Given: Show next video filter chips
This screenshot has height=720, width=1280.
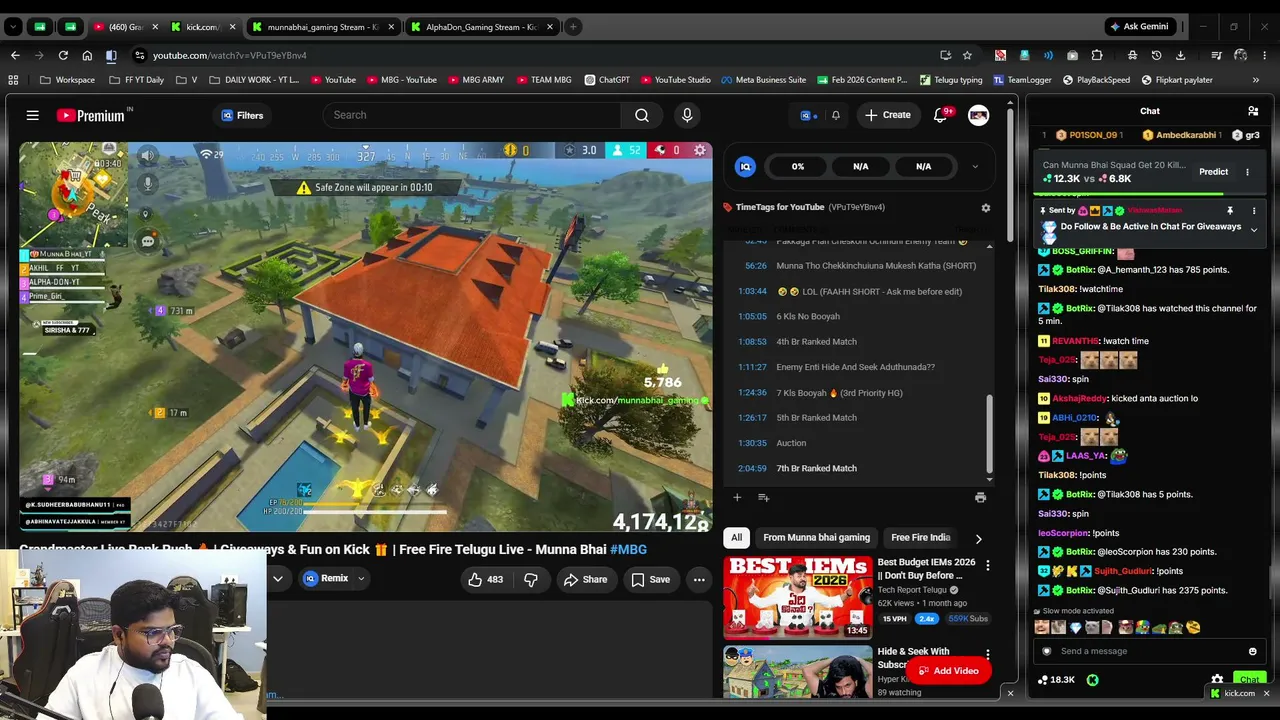Looking at the screenshot, I should [x=978, y=538].
